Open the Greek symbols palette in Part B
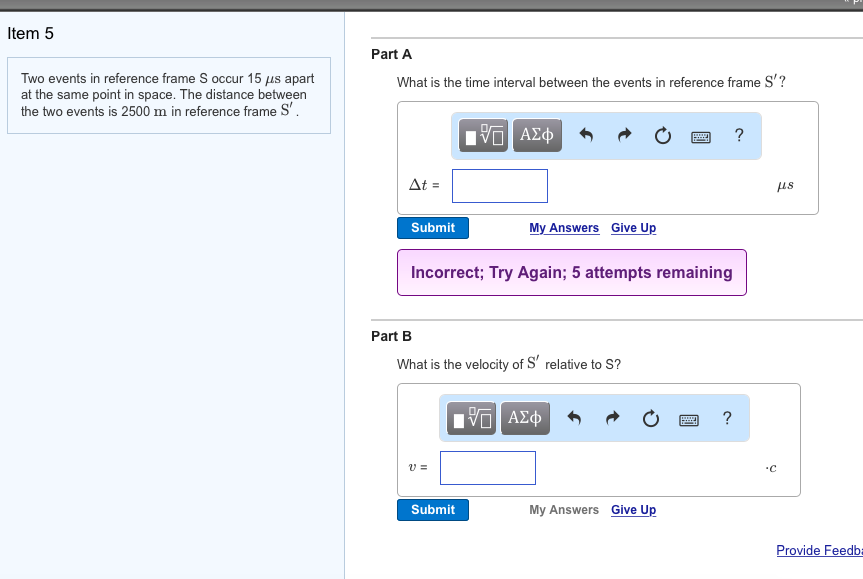This screenshot has width=863, height=579. point(524,418)
